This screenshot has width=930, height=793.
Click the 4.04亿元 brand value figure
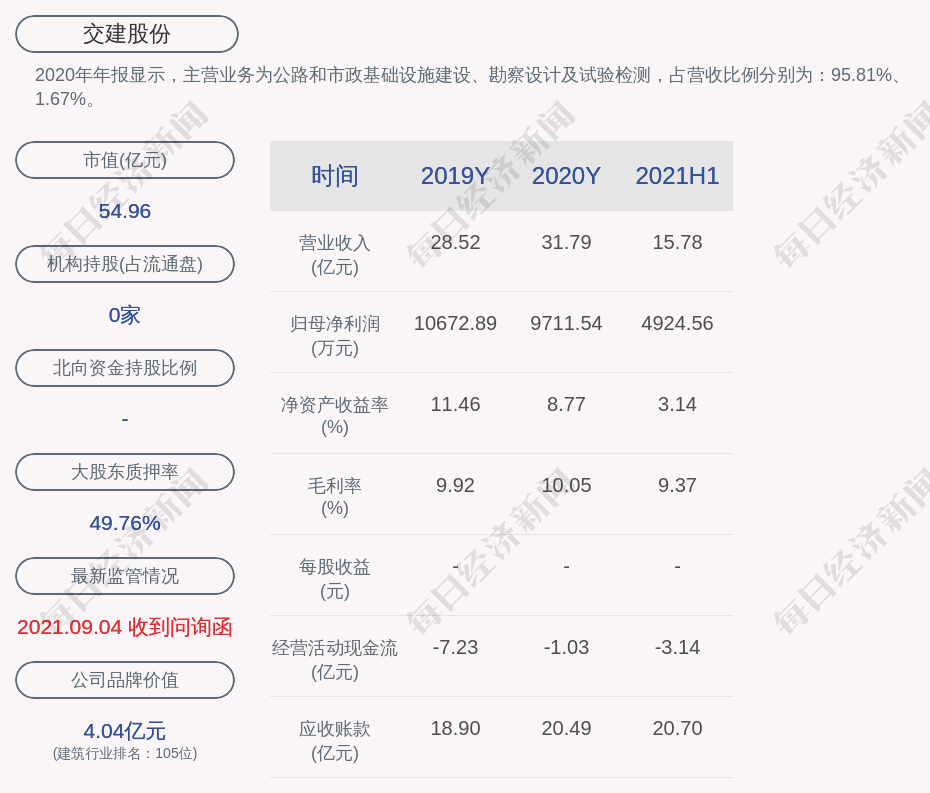(x=125, y=731)
